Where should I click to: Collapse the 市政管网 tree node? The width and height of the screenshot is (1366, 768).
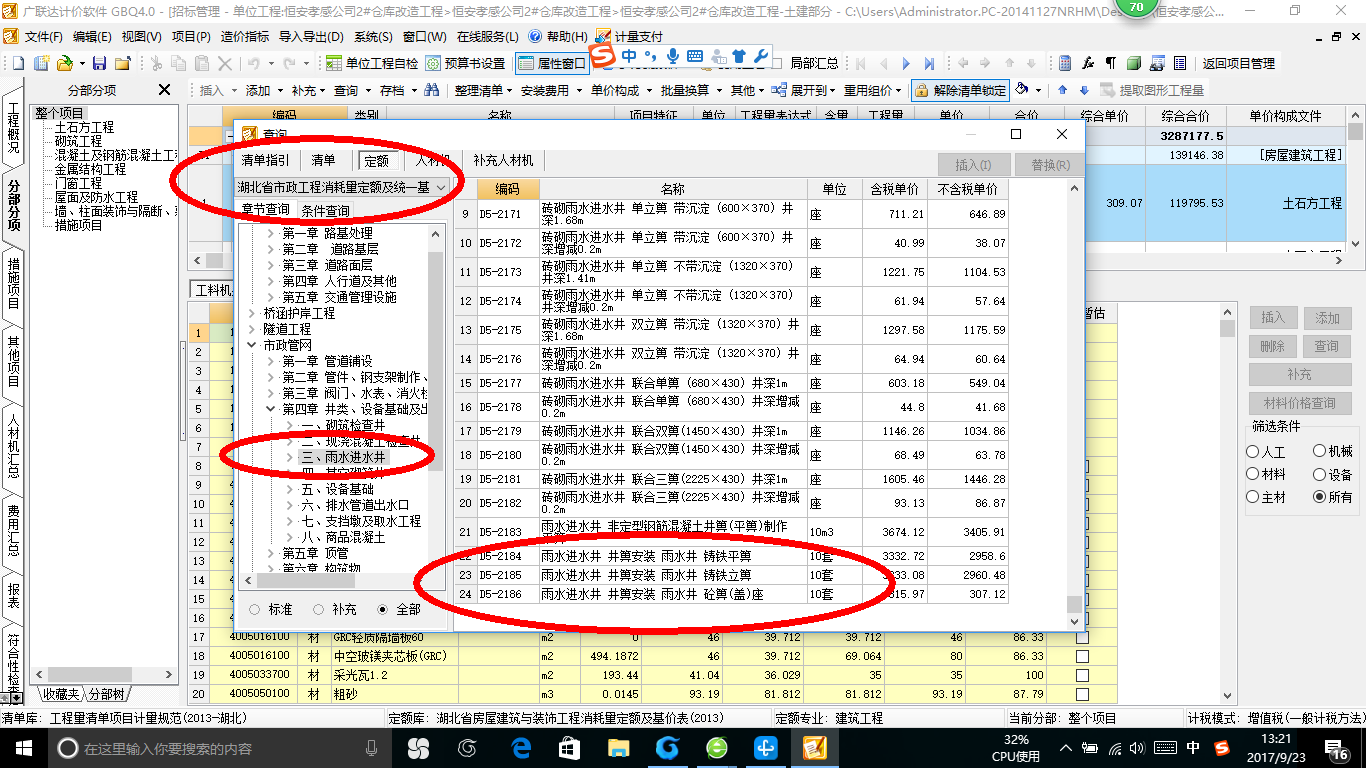251,345
